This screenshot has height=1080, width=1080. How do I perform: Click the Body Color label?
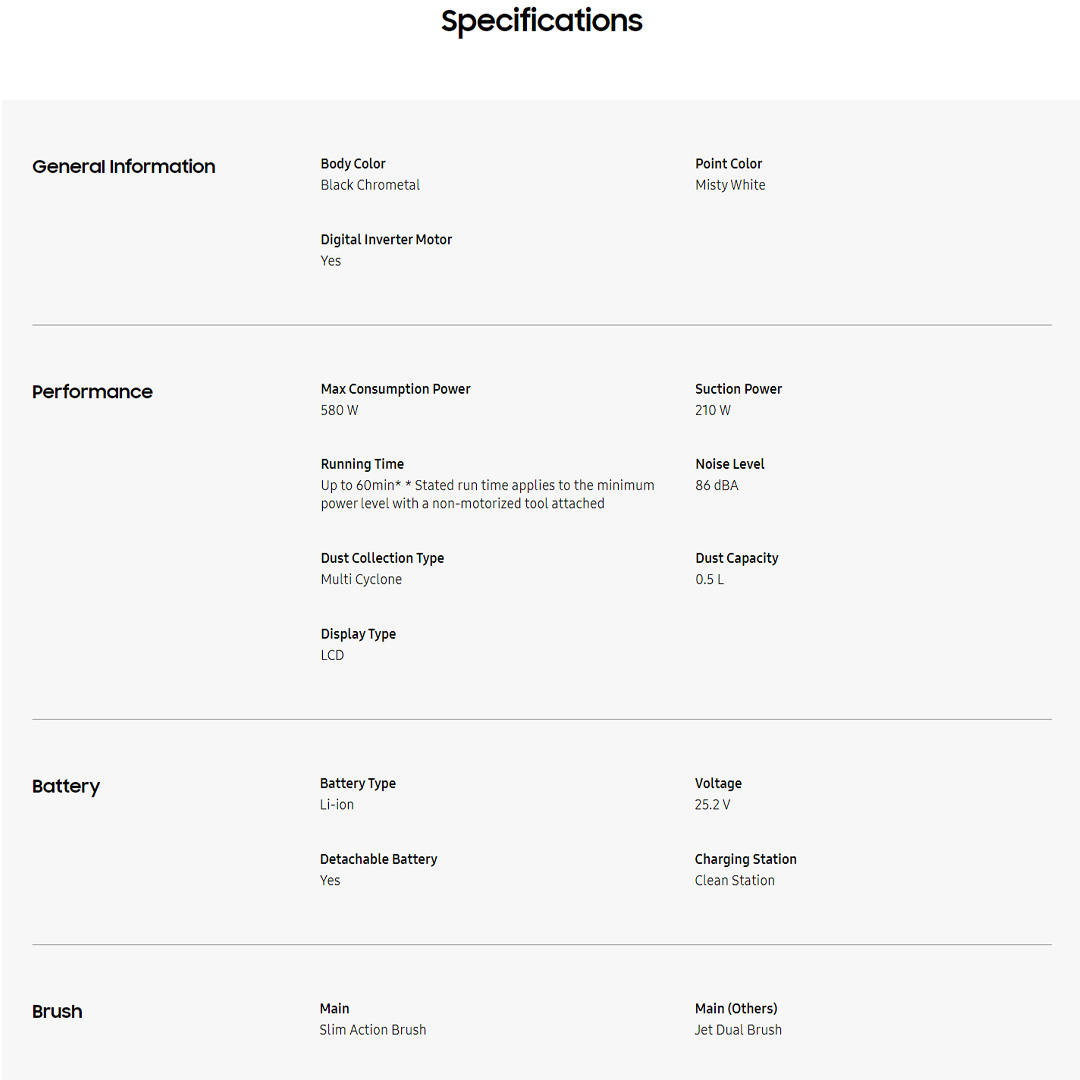pyautogui.click(x=353, y=164)
